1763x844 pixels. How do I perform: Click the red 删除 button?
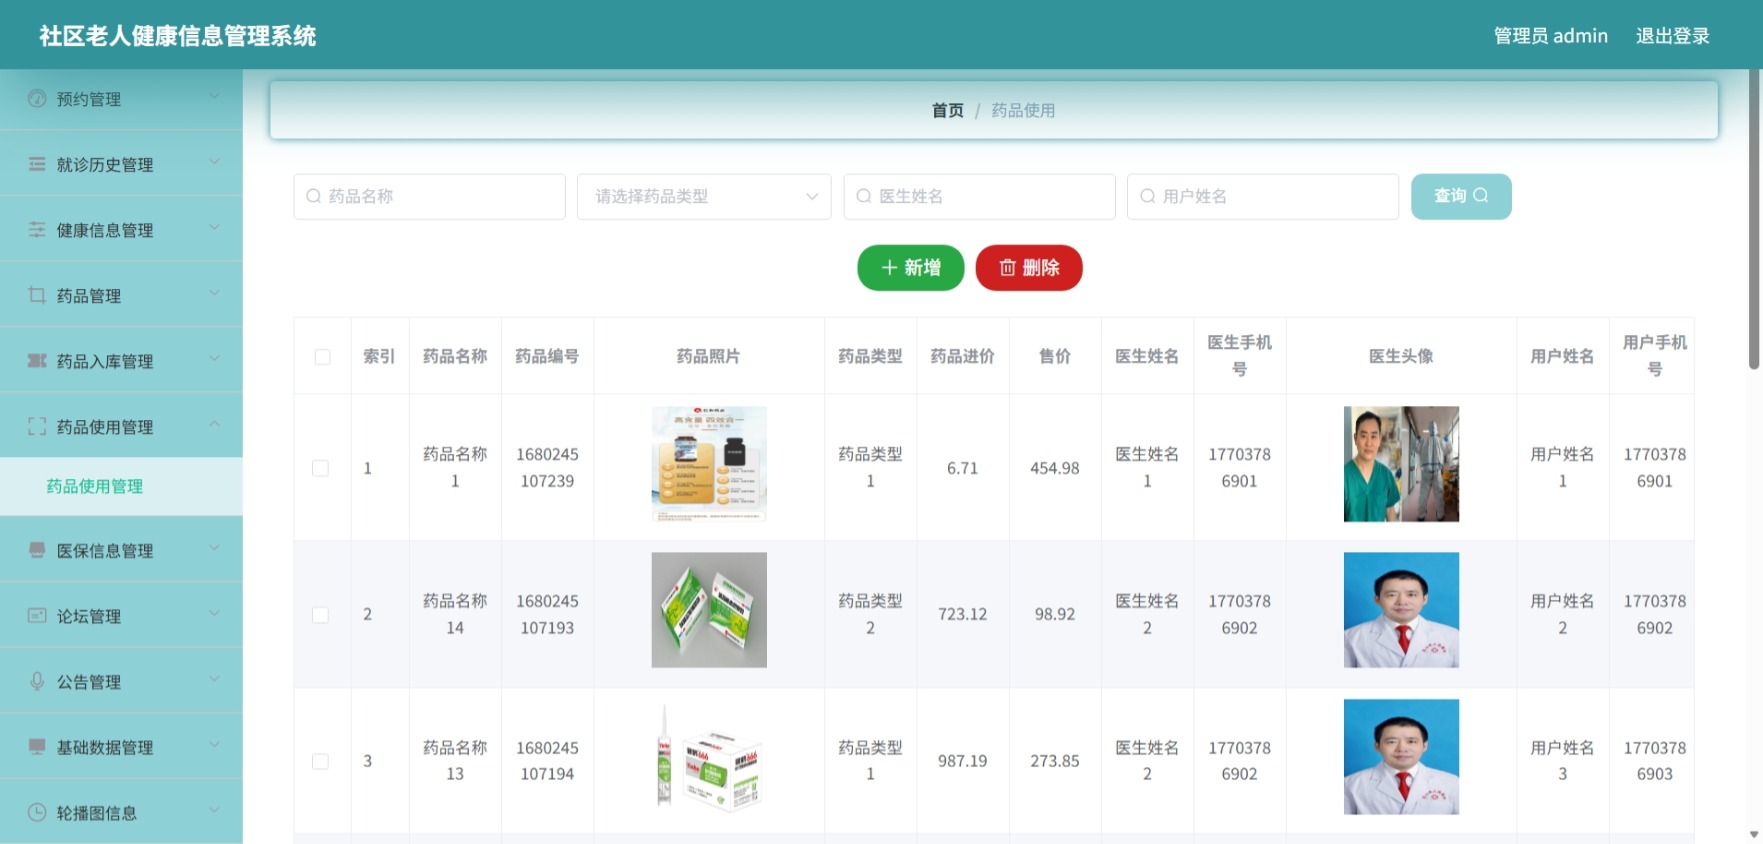point(1029,267)
